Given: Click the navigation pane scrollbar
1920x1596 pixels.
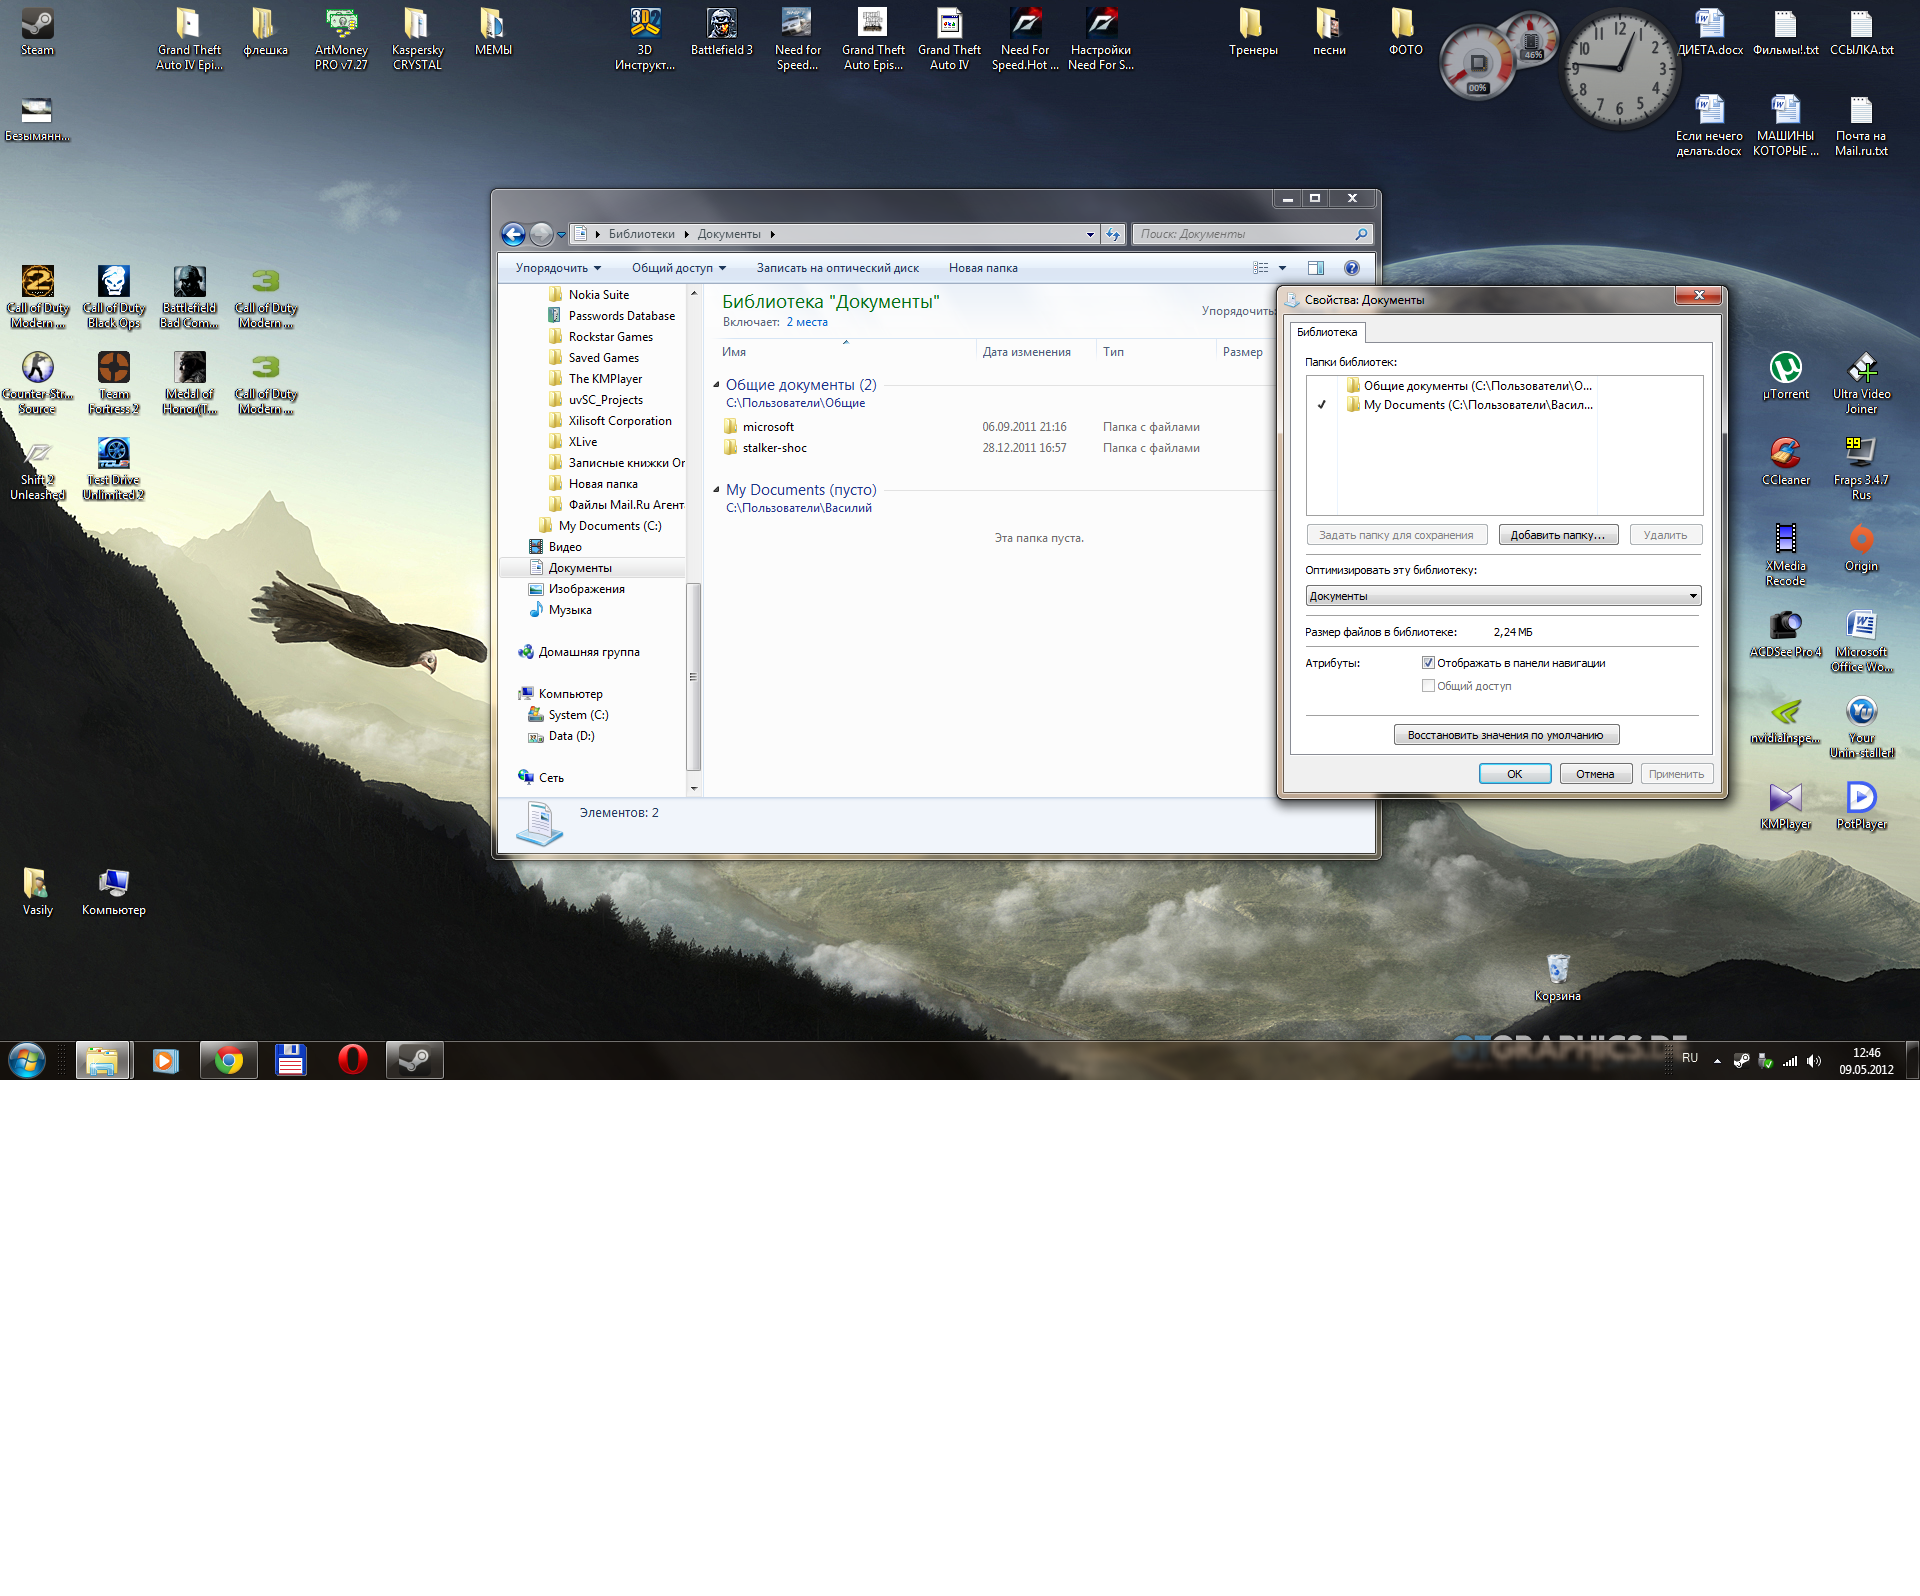Looking at the screenshot, I should point(694,677).
